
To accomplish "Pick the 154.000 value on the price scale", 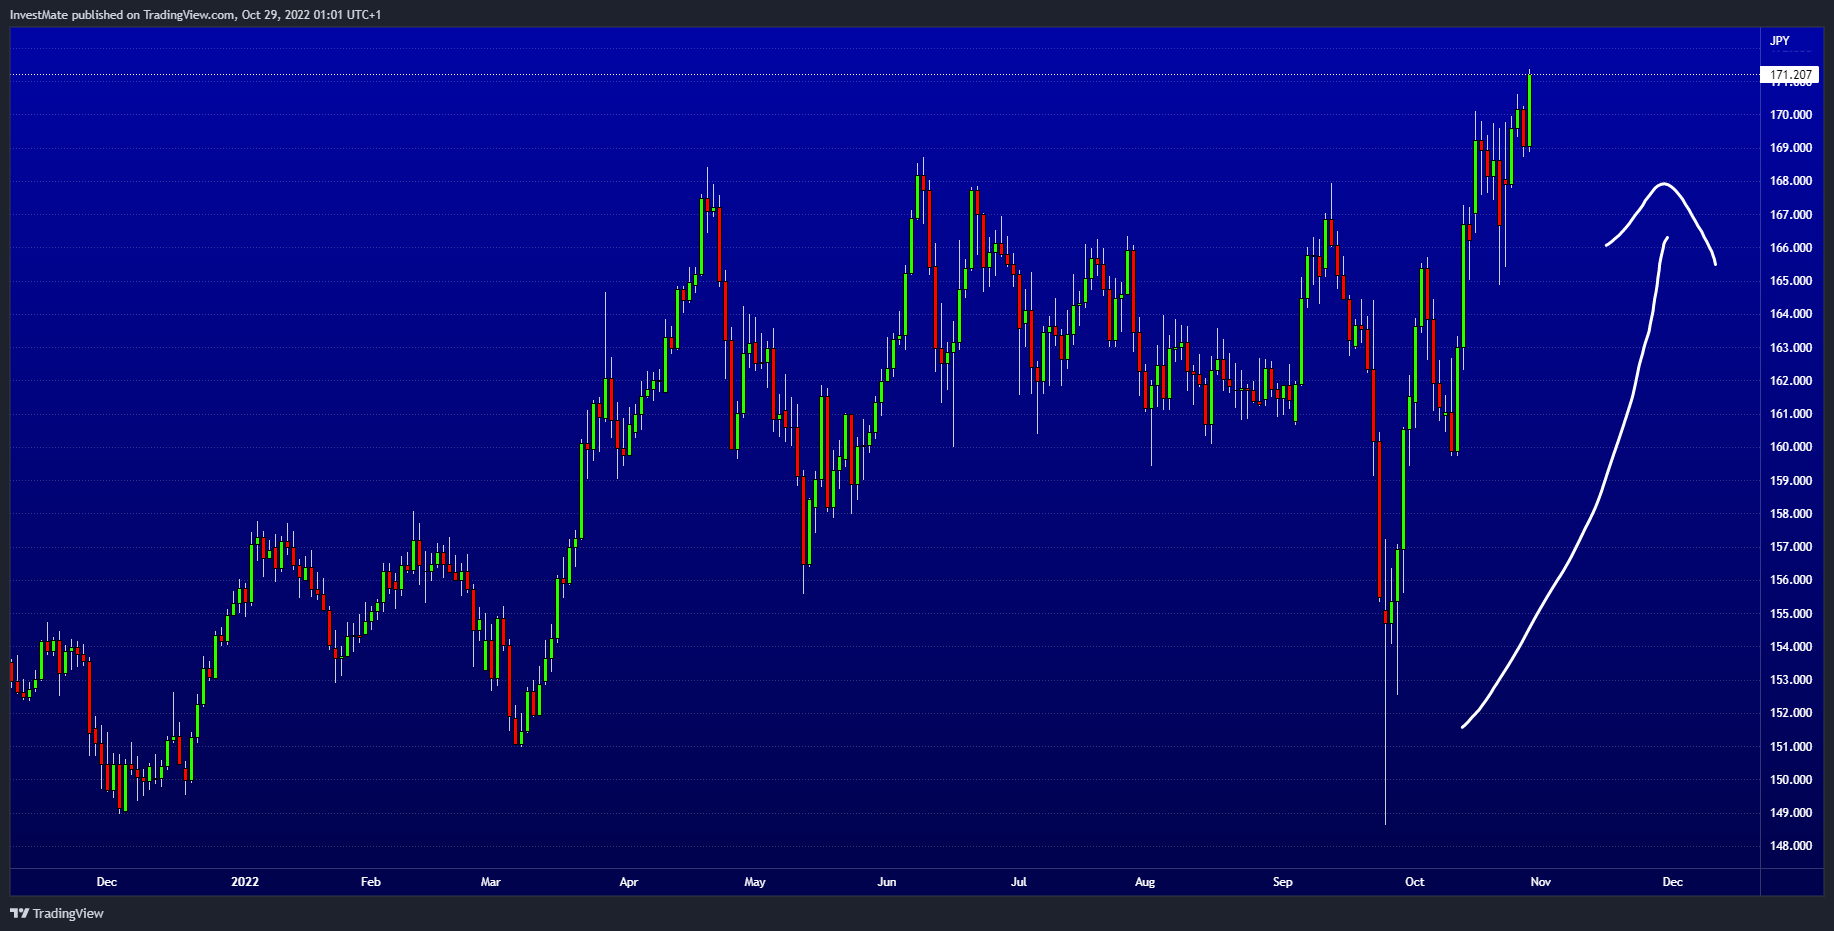I will tap(1791, 647).
